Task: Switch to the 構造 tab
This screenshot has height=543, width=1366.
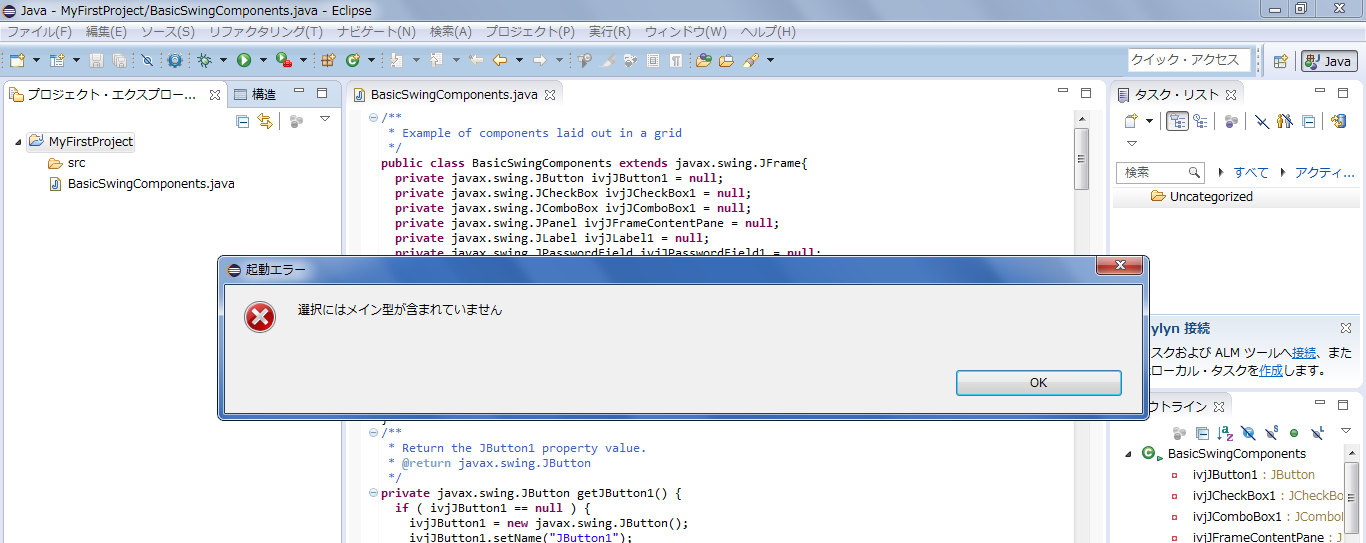Action: pyautogui.click(x=263, y=95)
